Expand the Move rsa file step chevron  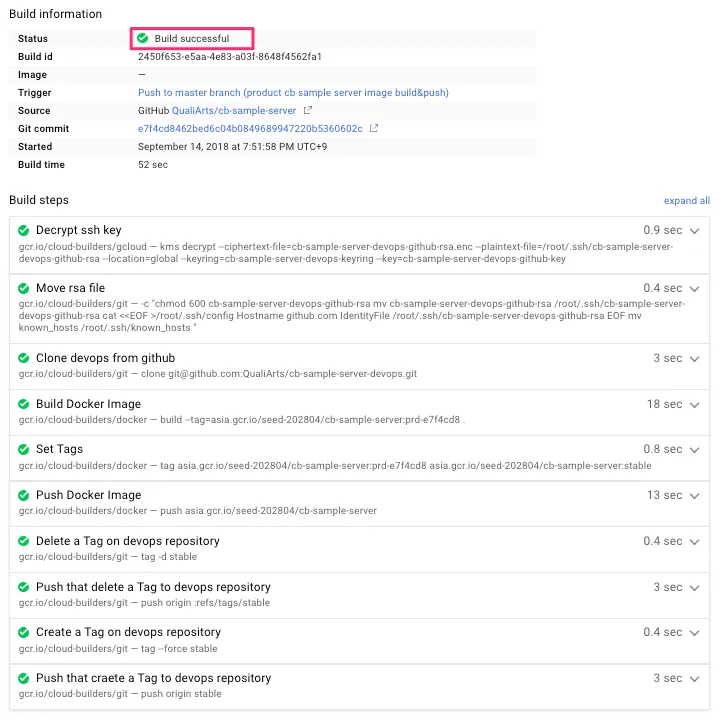695,288
